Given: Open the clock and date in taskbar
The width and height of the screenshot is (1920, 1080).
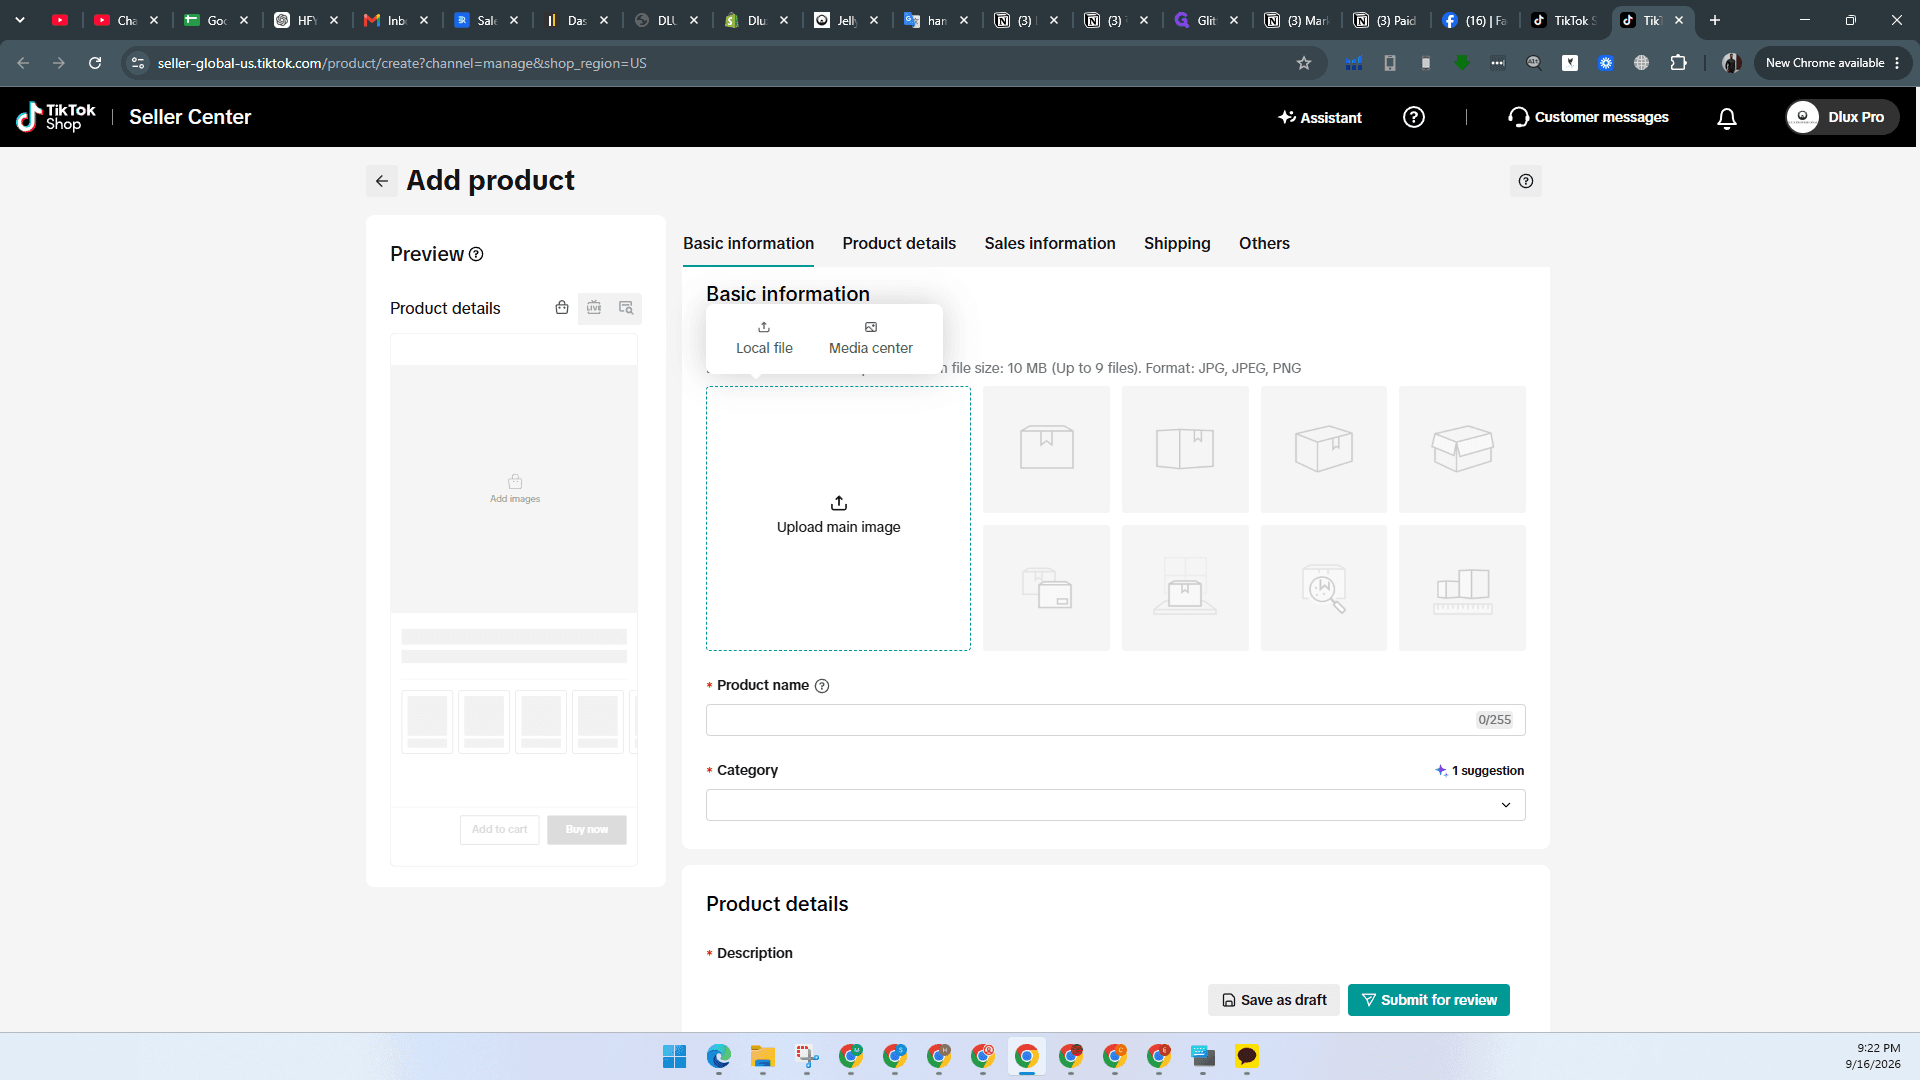Looking at the screenshot, I should tap(1872, 1056).
